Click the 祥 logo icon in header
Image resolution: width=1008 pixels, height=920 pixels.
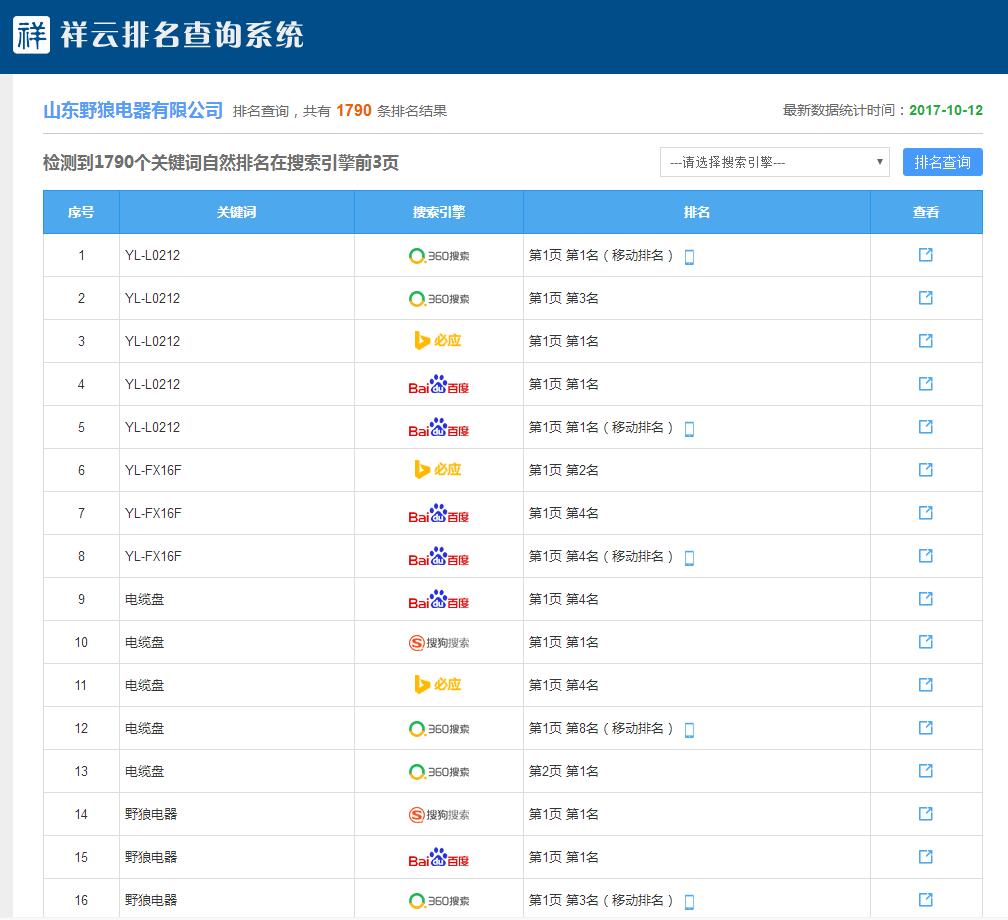(x=31, y=35)
